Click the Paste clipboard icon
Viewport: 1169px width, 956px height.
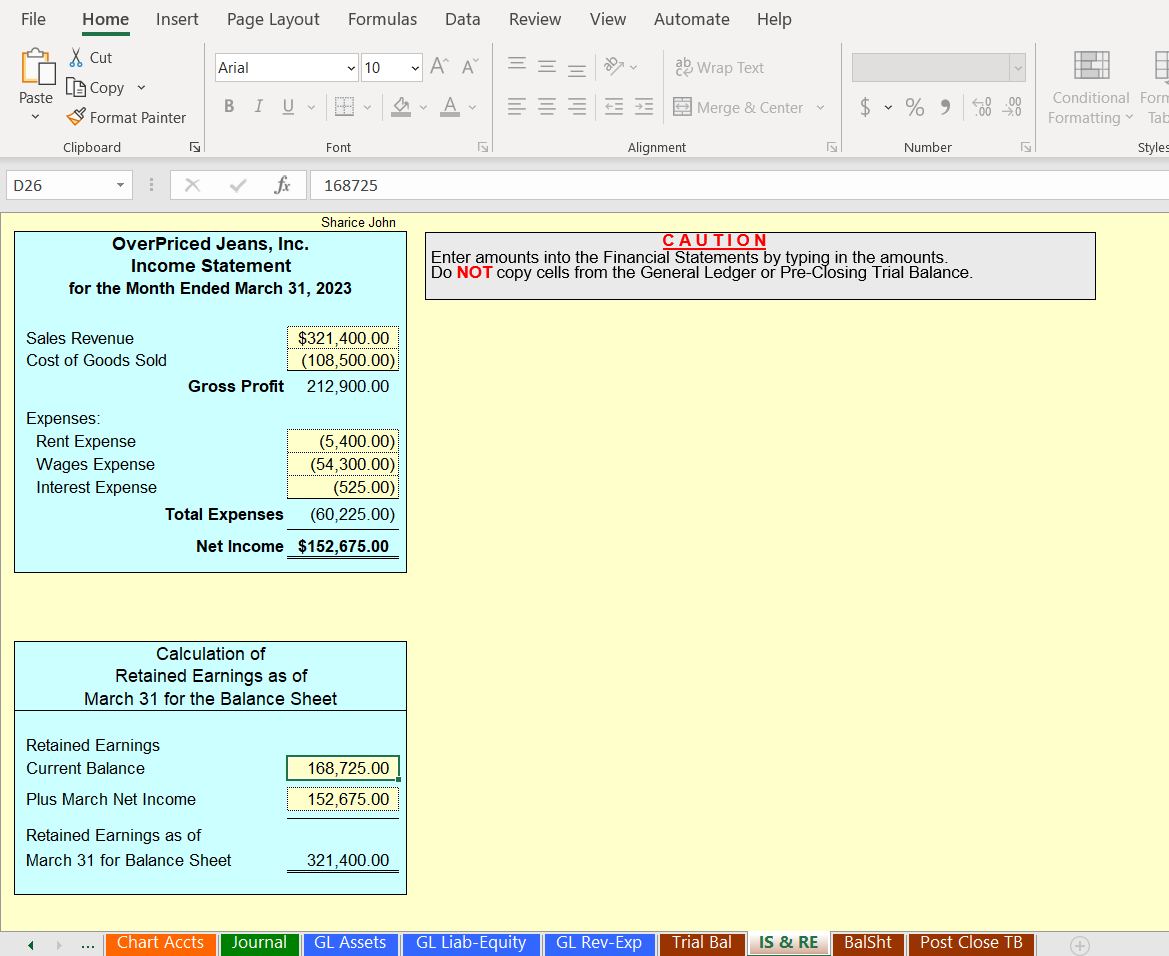(37, 66)
